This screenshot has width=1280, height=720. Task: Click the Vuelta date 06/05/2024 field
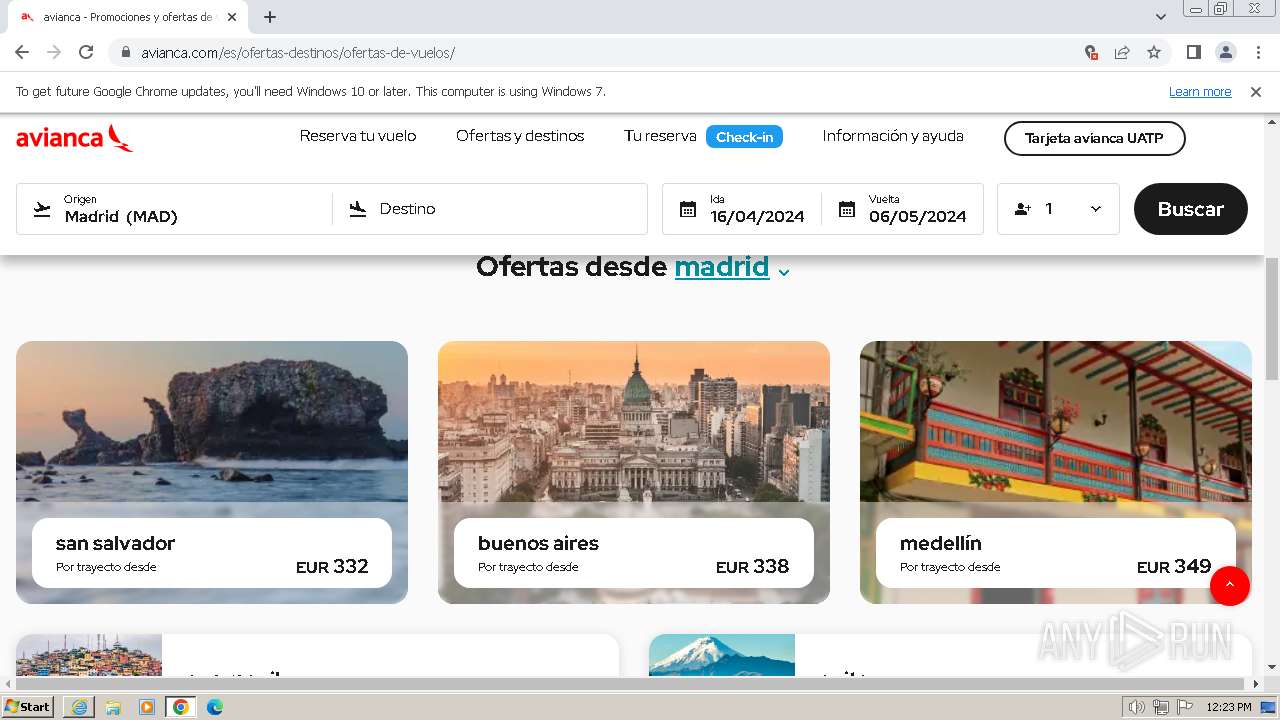pos(902,209)
